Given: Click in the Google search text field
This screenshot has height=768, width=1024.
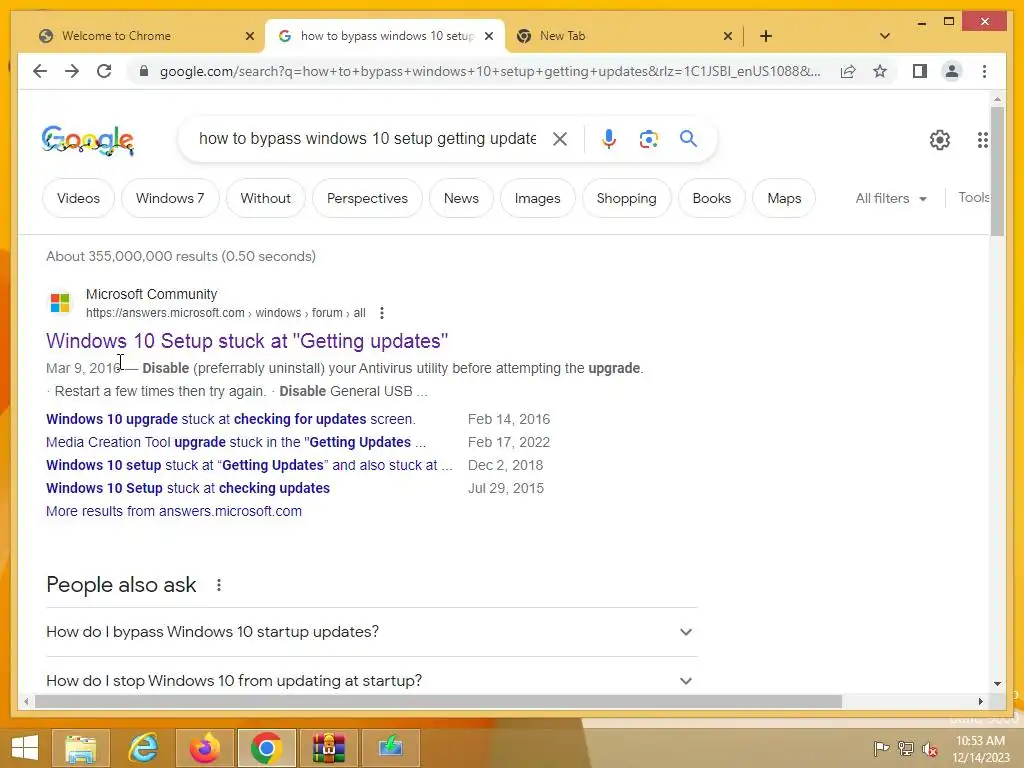Looking at the screenshot, I should 367,139.
